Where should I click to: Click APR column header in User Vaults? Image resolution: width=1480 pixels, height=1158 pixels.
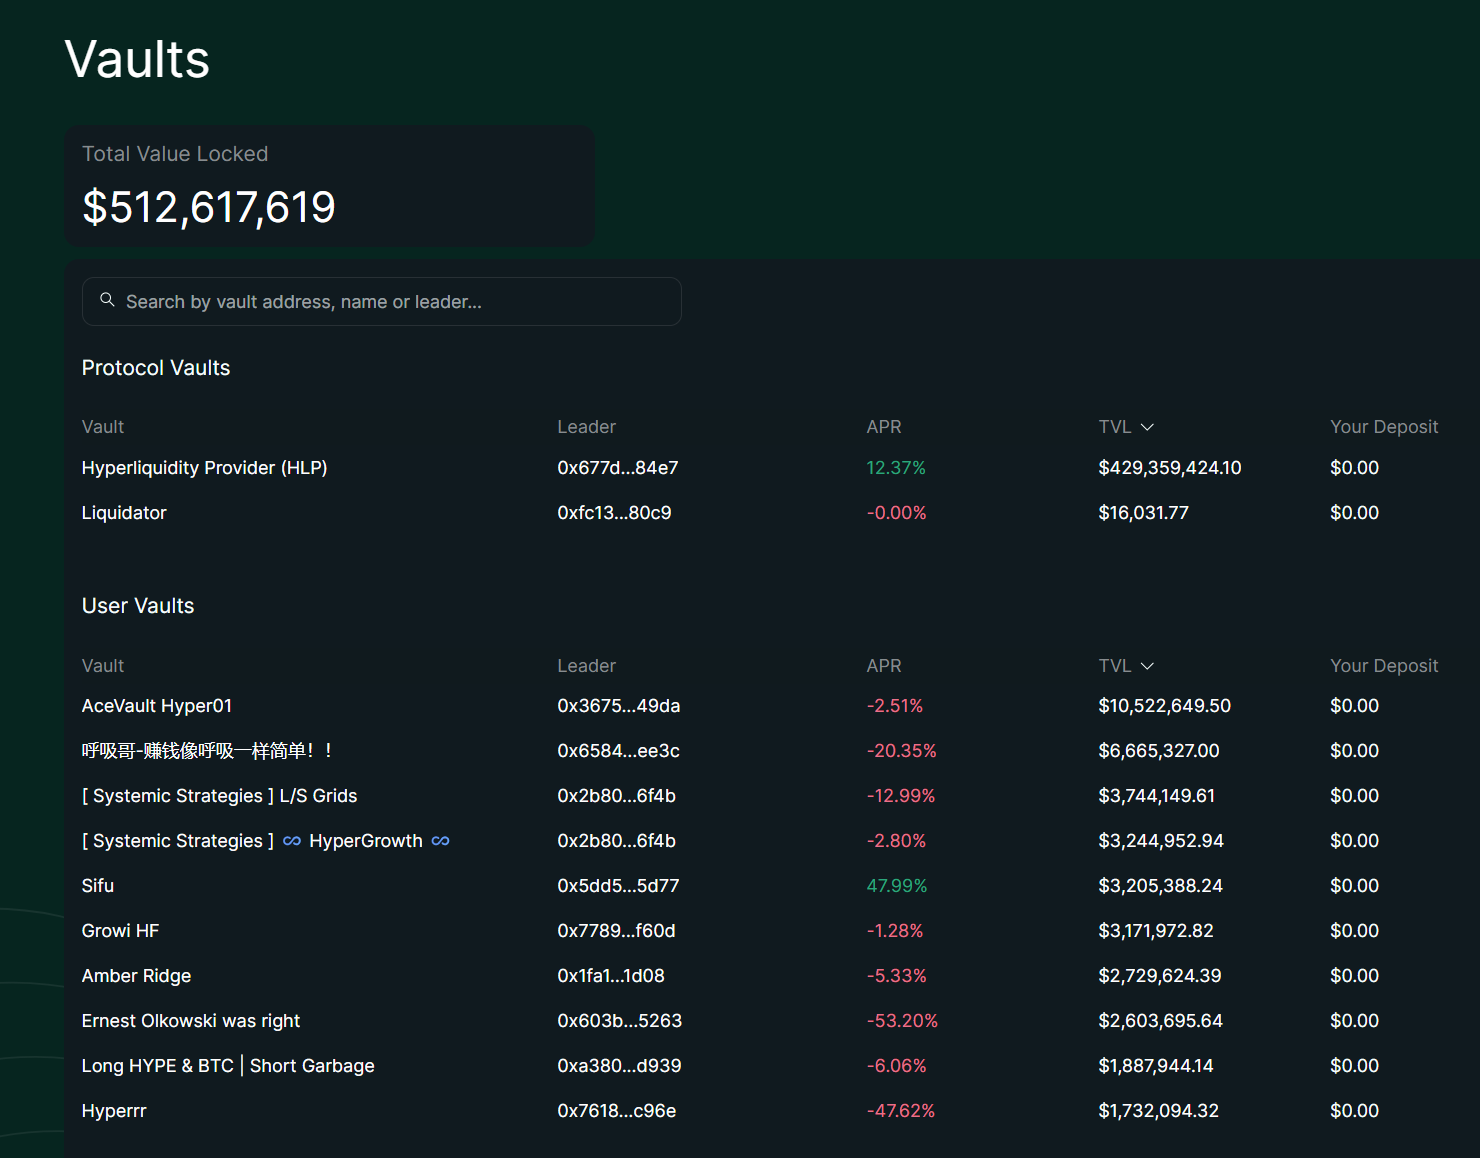pyautogui.click(x=883, y=666)
